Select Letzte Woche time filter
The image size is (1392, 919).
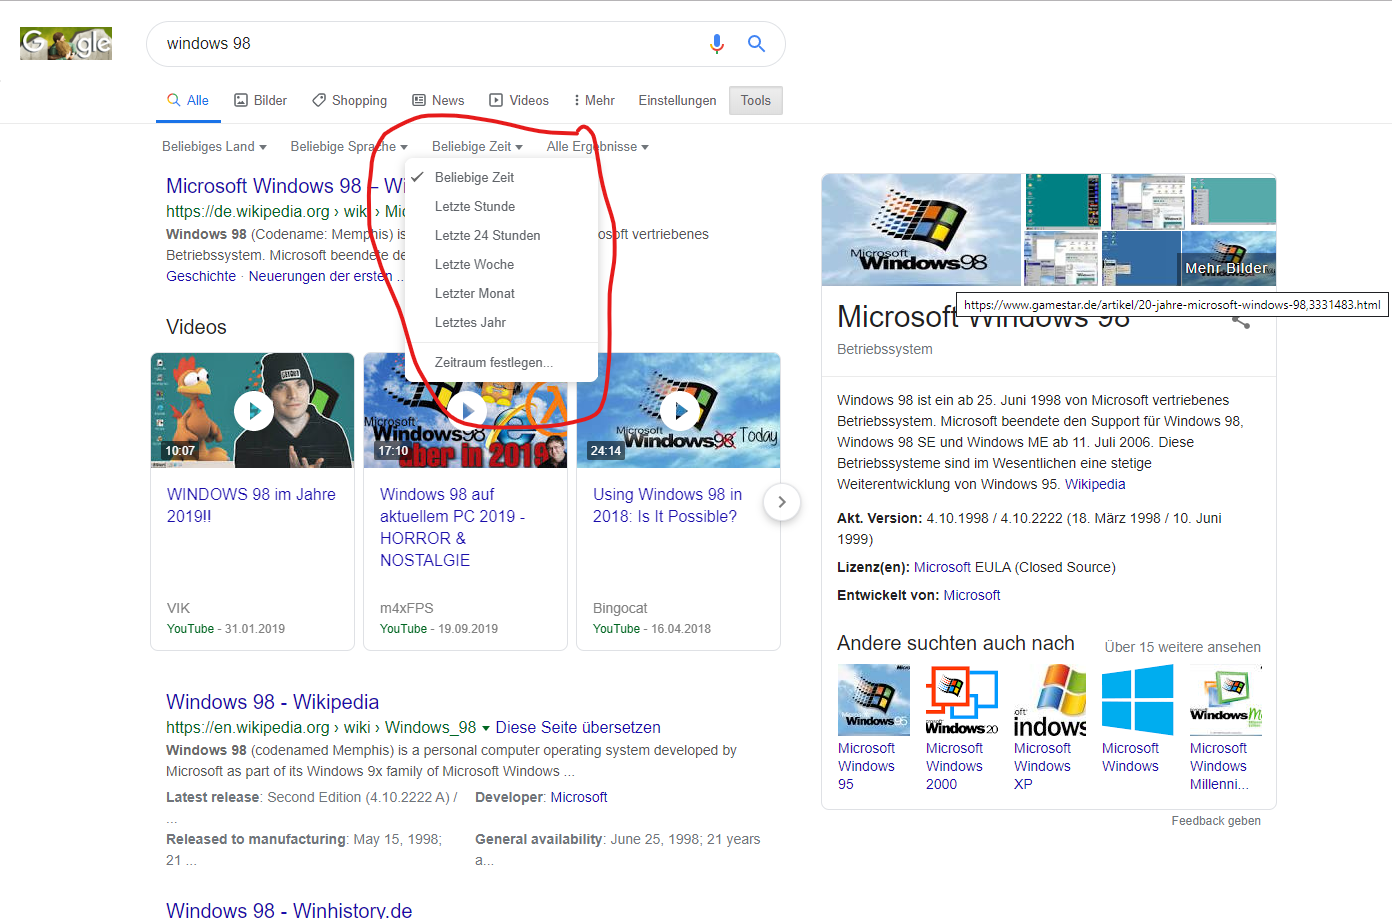pos(502,264)
